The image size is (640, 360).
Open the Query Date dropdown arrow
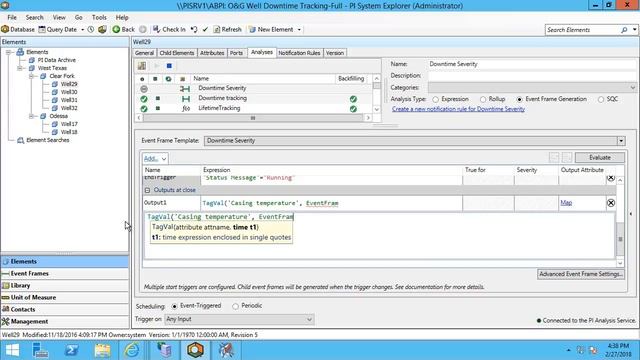pos(82,30)
